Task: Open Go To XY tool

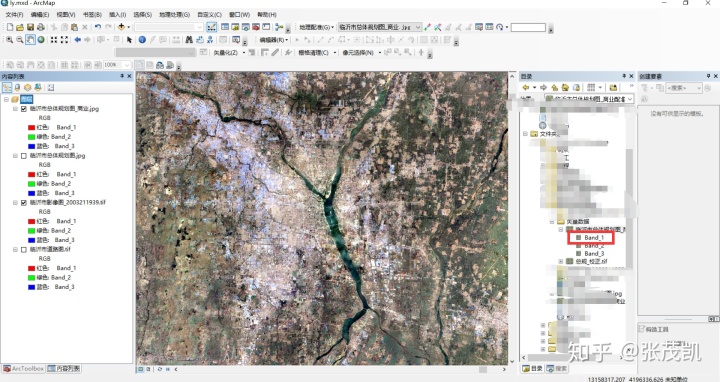Action: pos(211,40)
